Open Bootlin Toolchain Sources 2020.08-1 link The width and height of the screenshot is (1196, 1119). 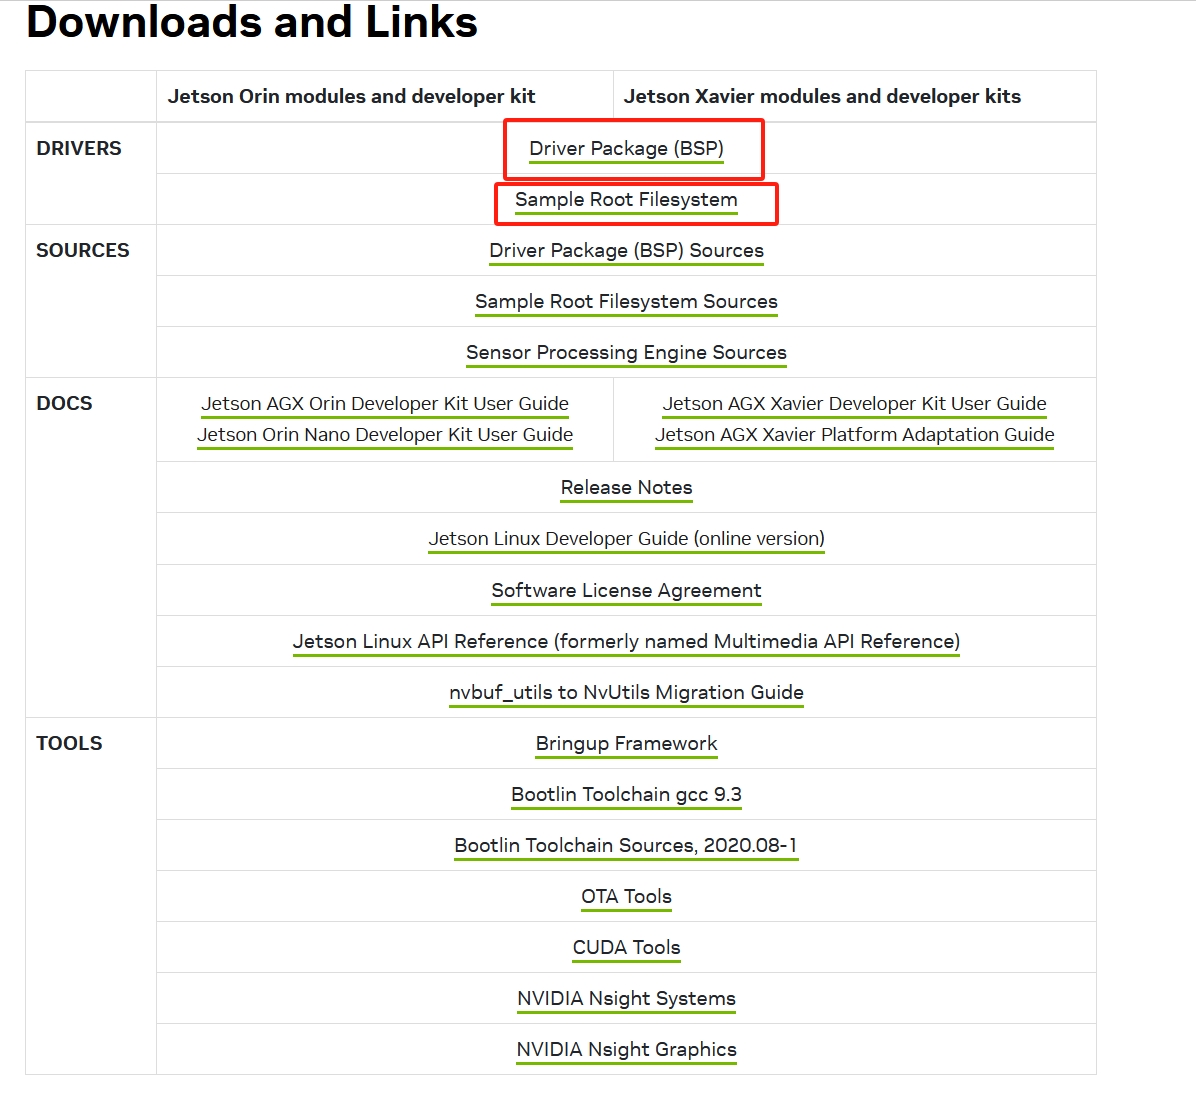tap(626, 846)
